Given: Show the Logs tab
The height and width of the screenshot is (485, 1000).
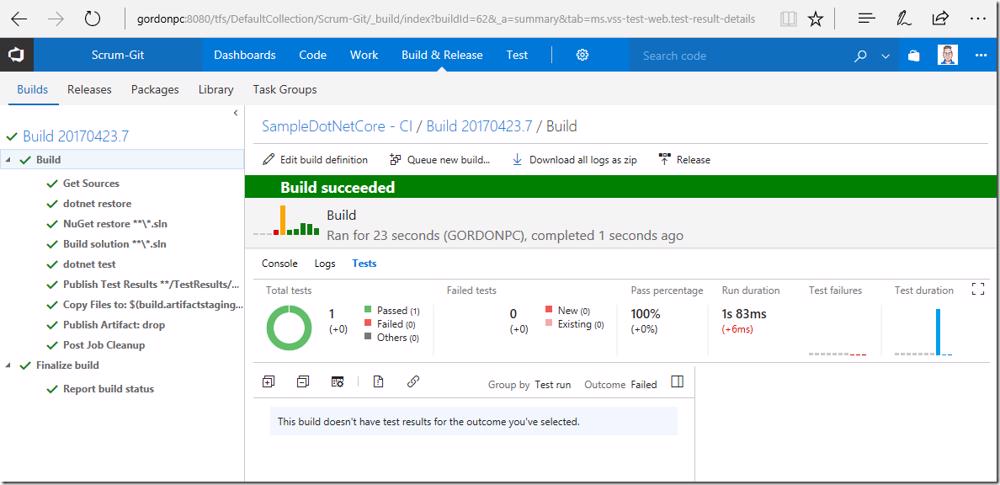Looking at the screenshot, I should pyautogui.click(x=325, y=263).
